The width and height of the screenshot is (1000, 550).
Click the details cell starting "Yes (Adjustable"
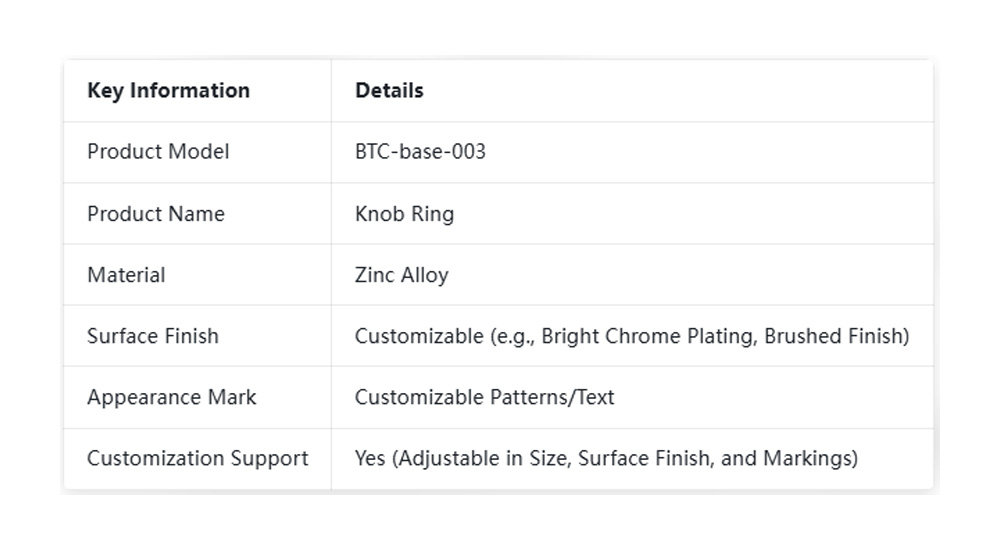pos(606,459)
